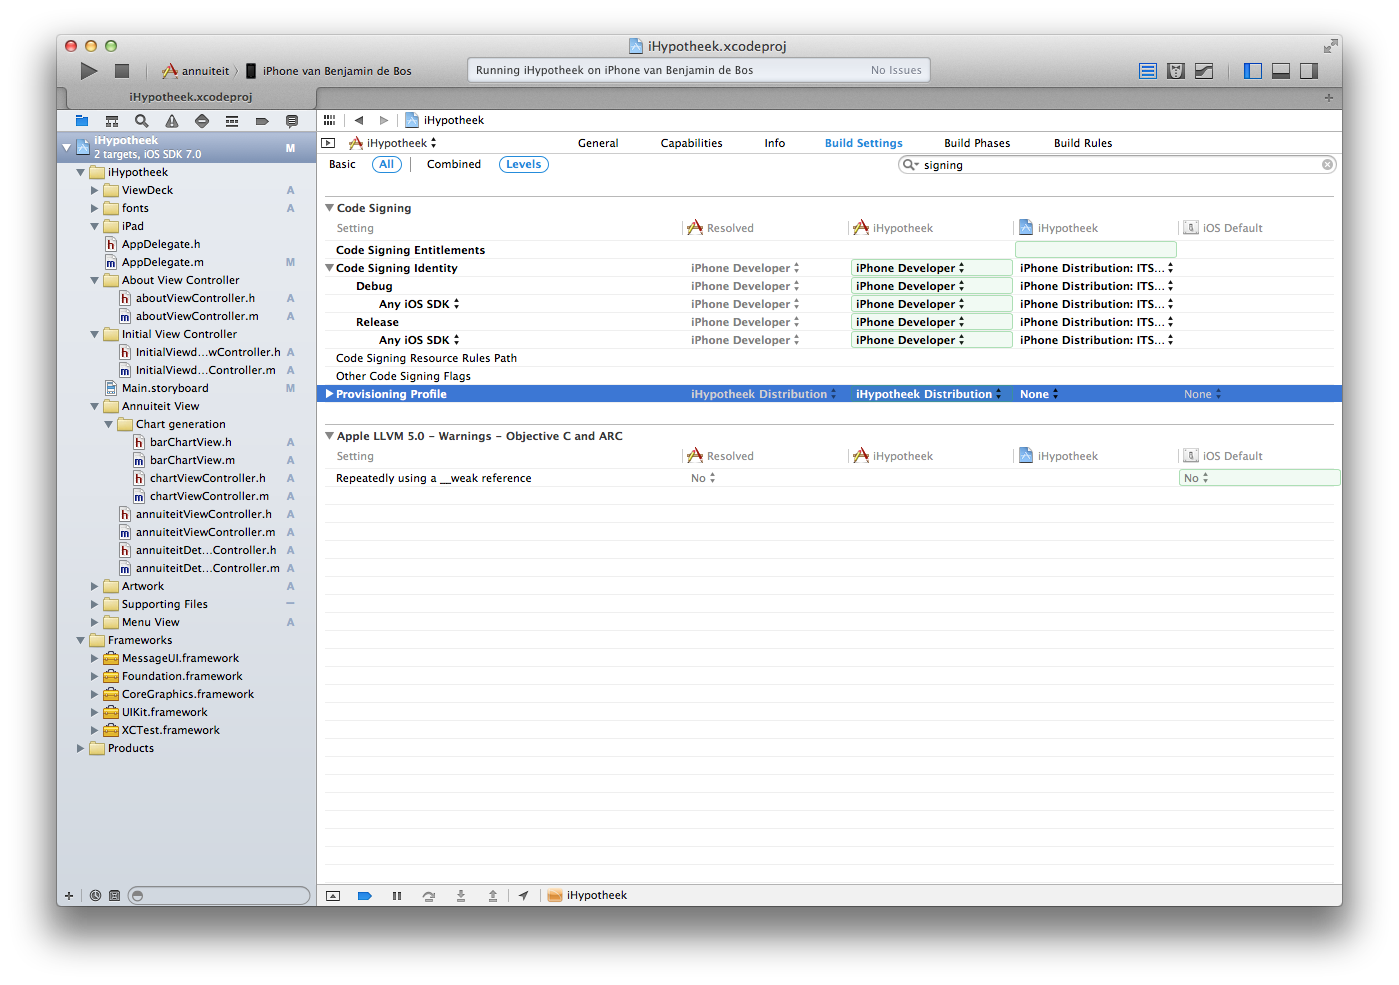The width and height of the screenshot is (1399, 985).
Task: Show the assistant editor
Action: 1176,71
